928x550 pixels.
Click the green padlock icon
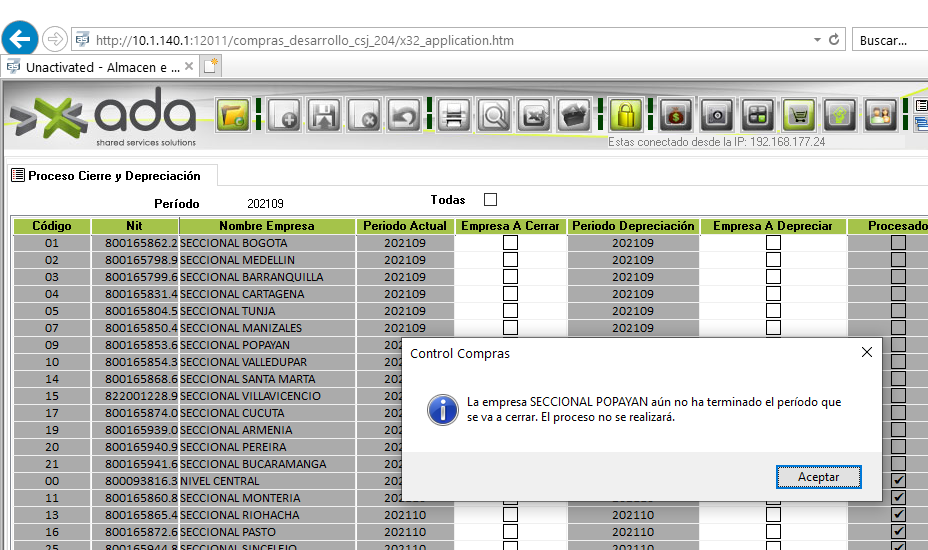(x=625, y=116)
